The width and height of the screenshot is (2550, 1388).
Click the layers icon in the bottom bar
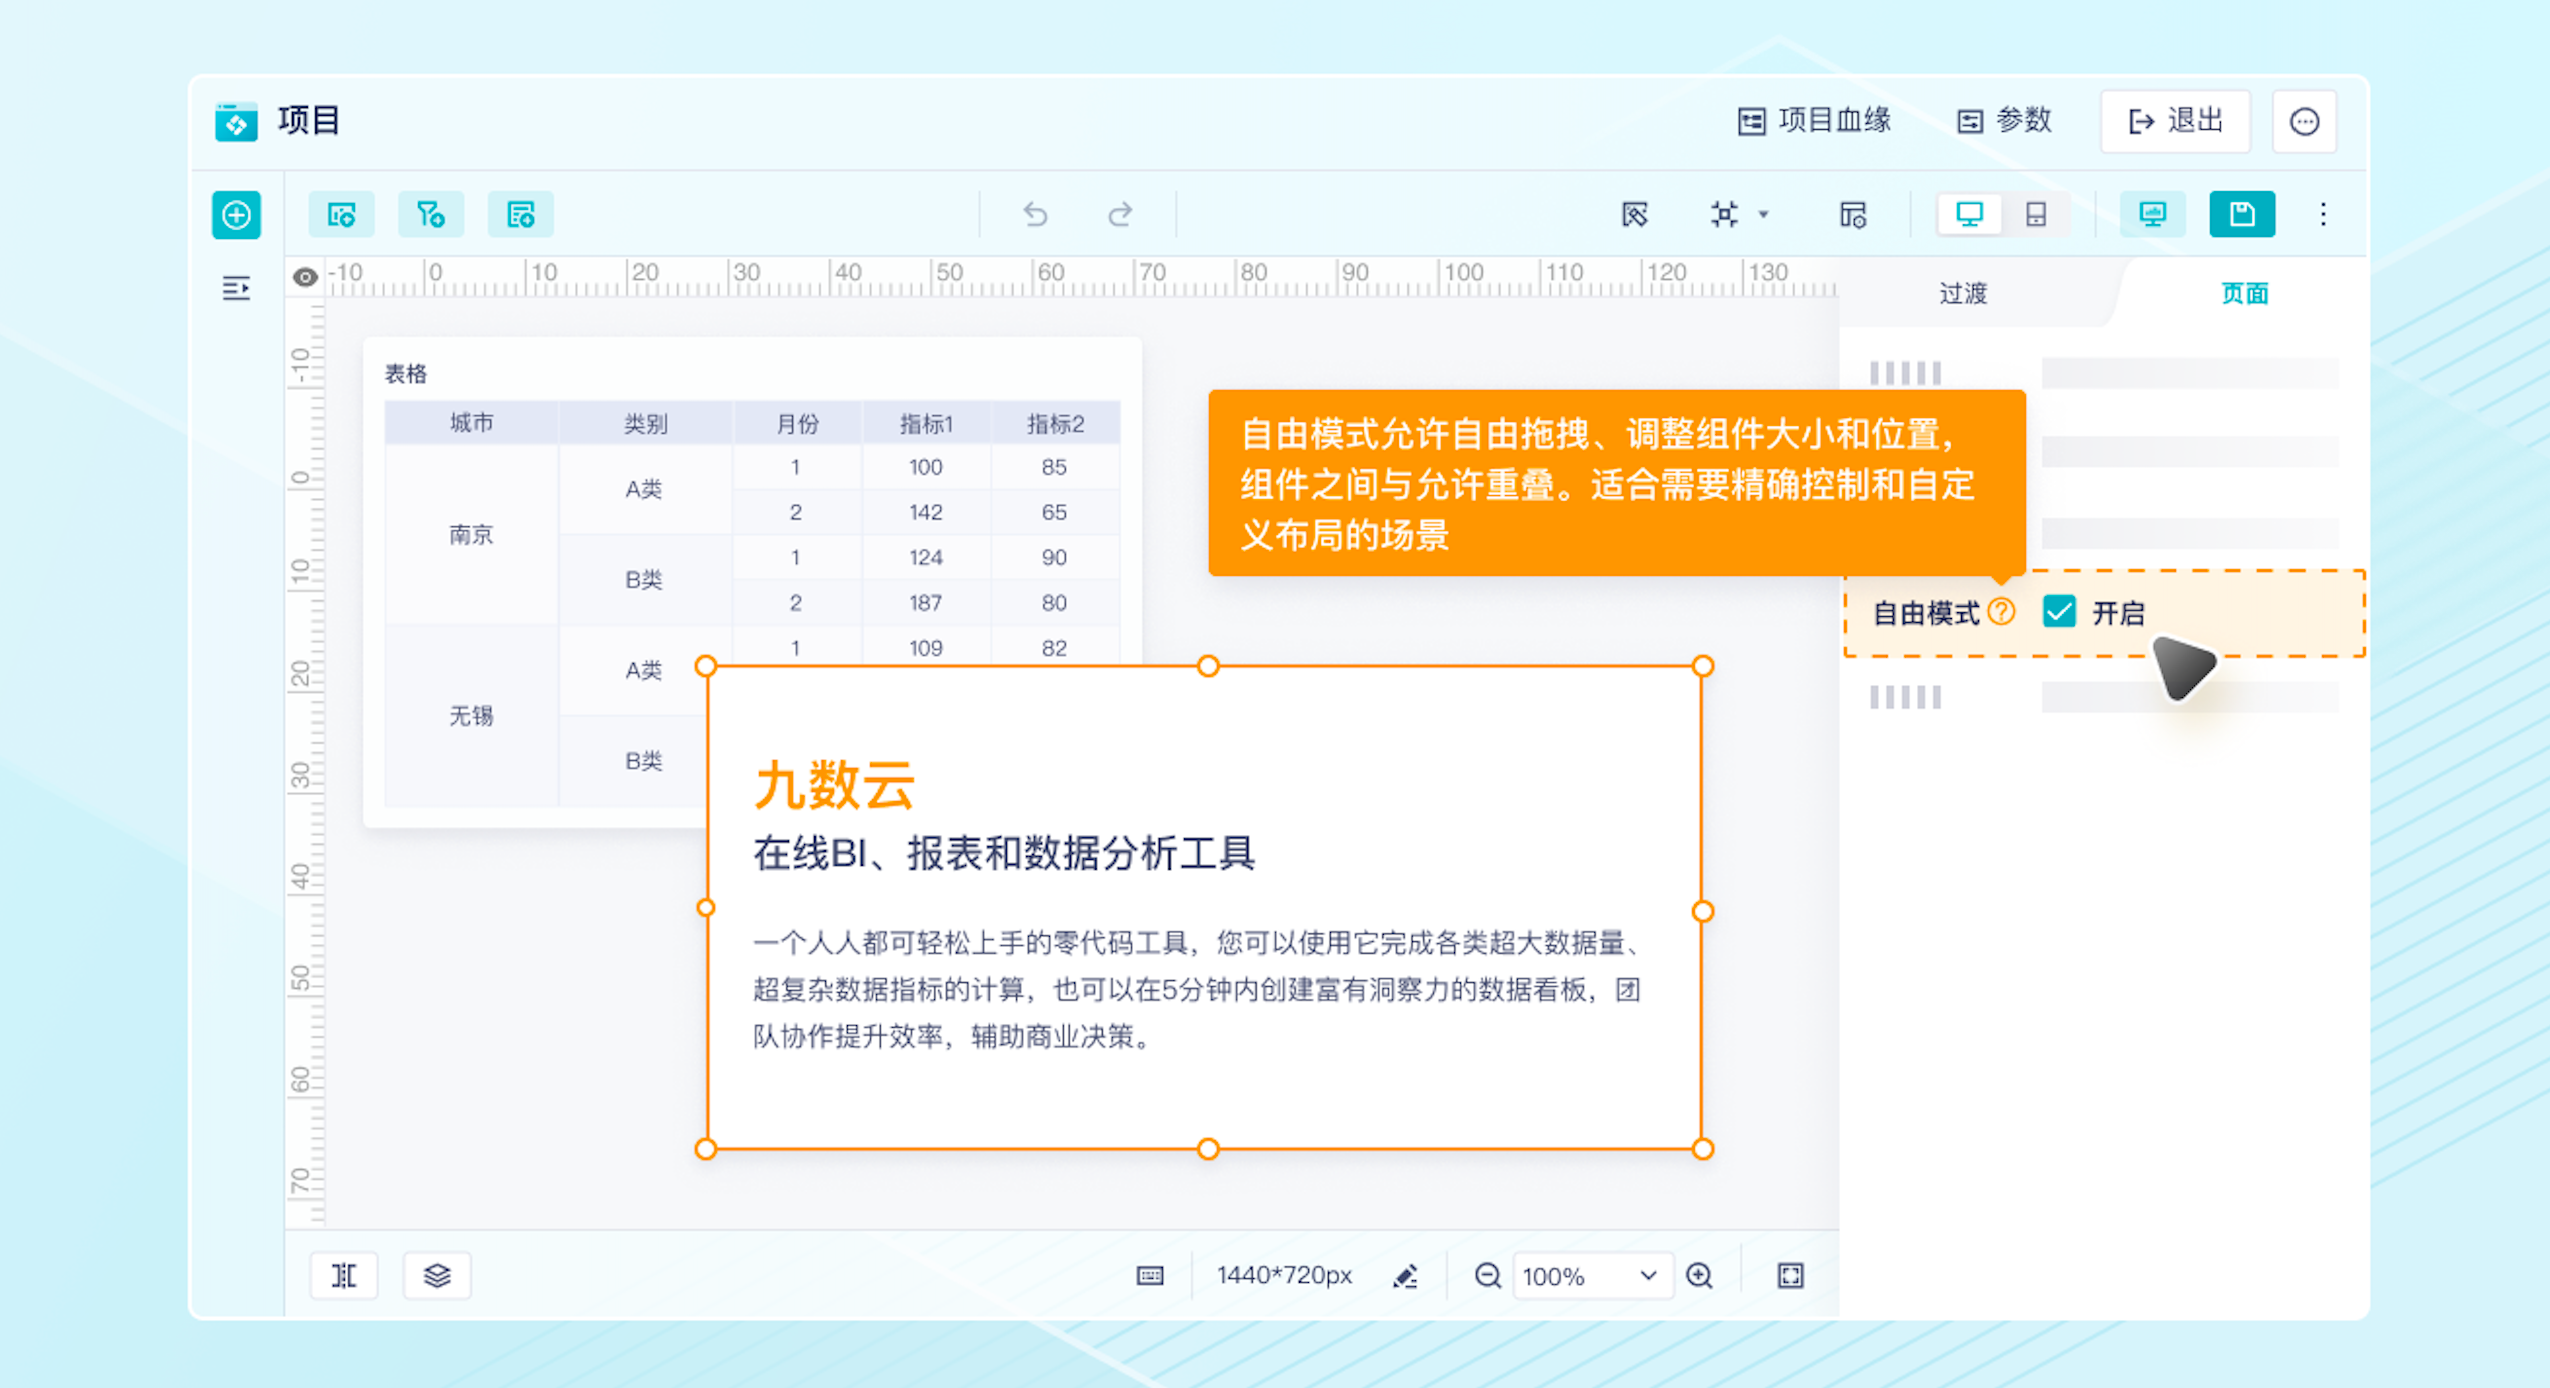[x=437, y=1275]
